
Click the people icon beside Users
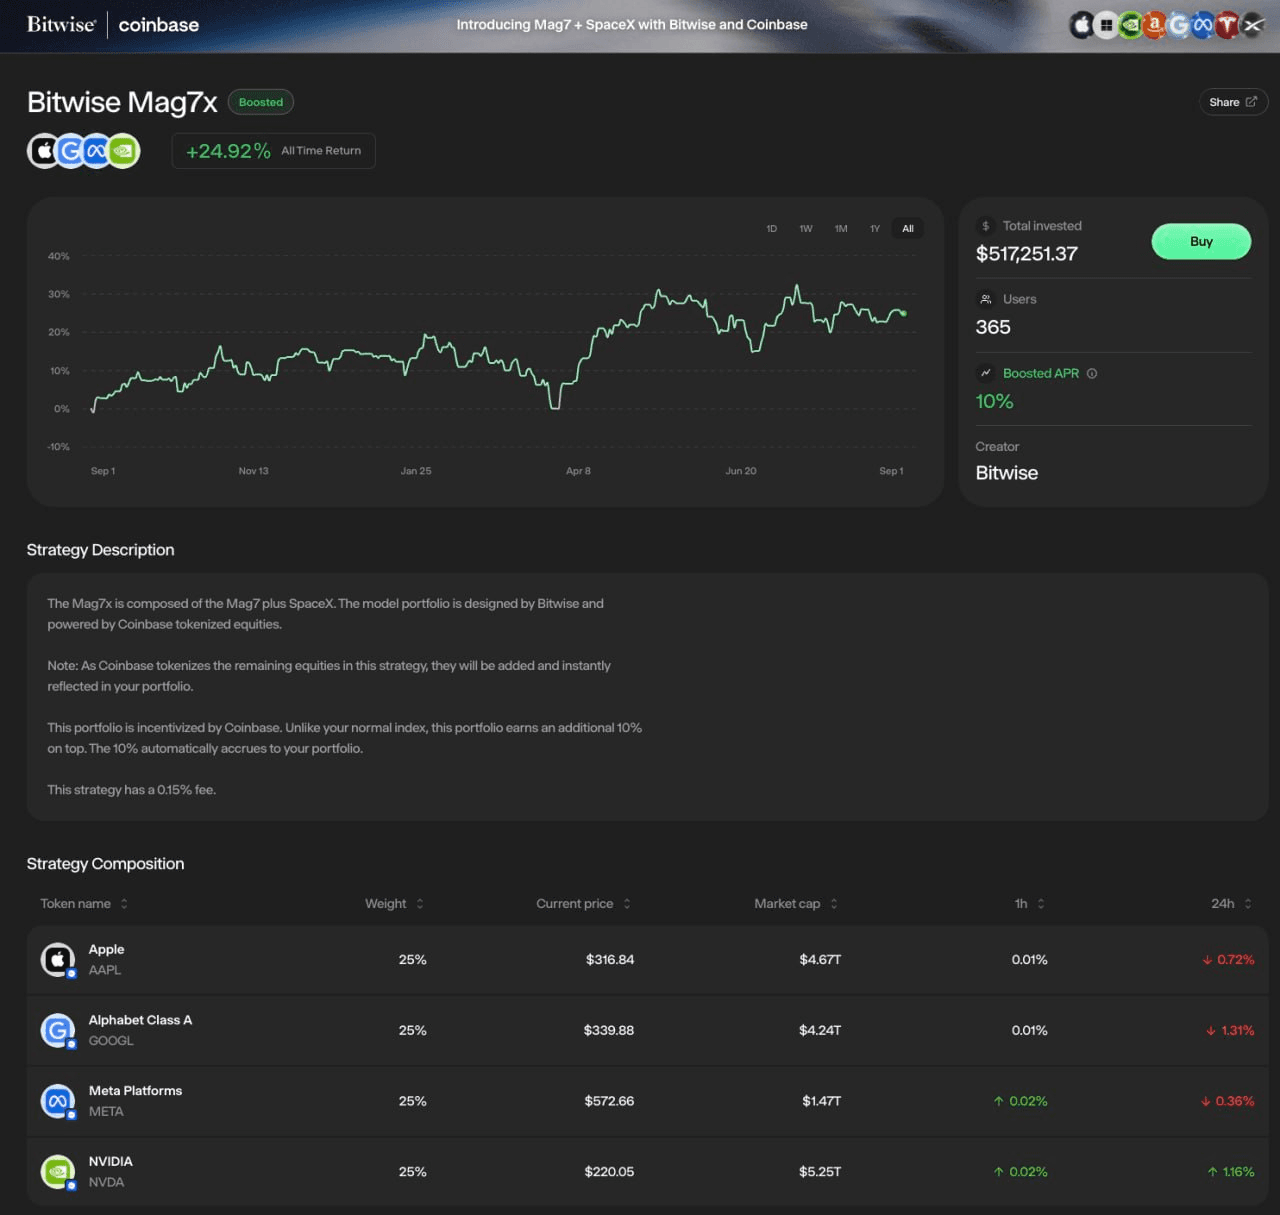coord(986,299)
